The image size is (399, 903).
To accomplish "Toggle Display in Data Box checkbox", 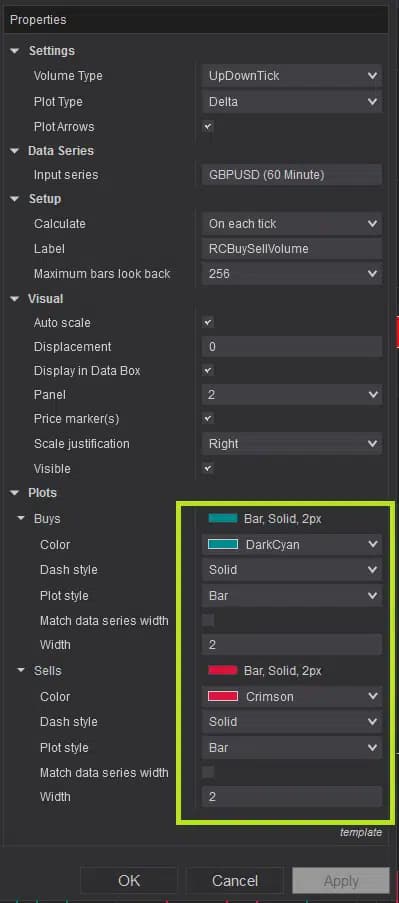I will click(x=208, y=371).
